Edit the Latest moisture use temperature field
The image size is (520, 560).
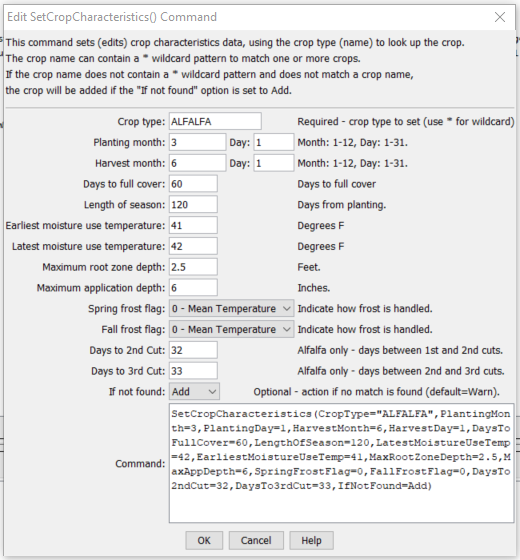point(193,246)
